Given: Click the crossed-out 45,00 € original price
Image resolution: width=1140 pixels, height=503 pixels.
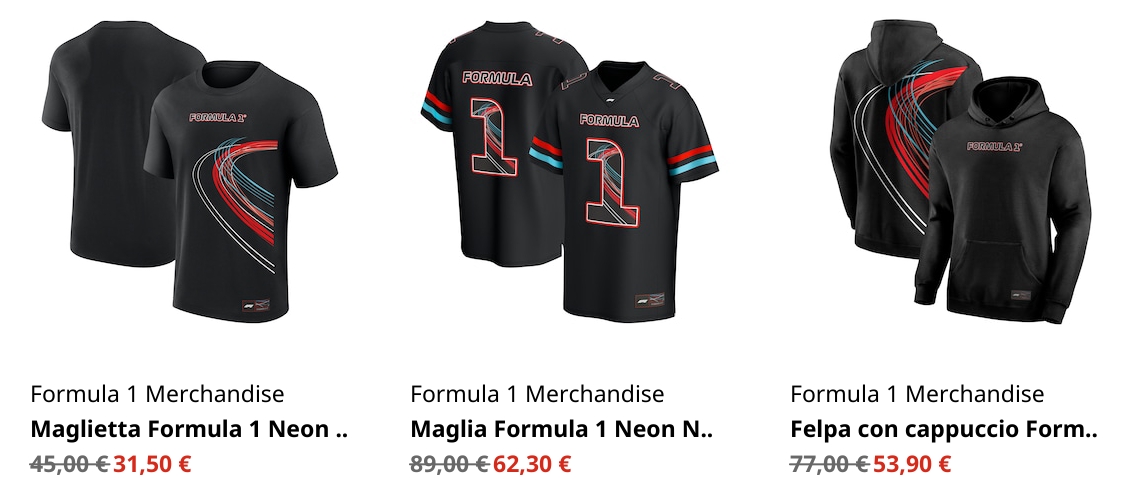Looking at the screenshot, I should click(69, 464).
